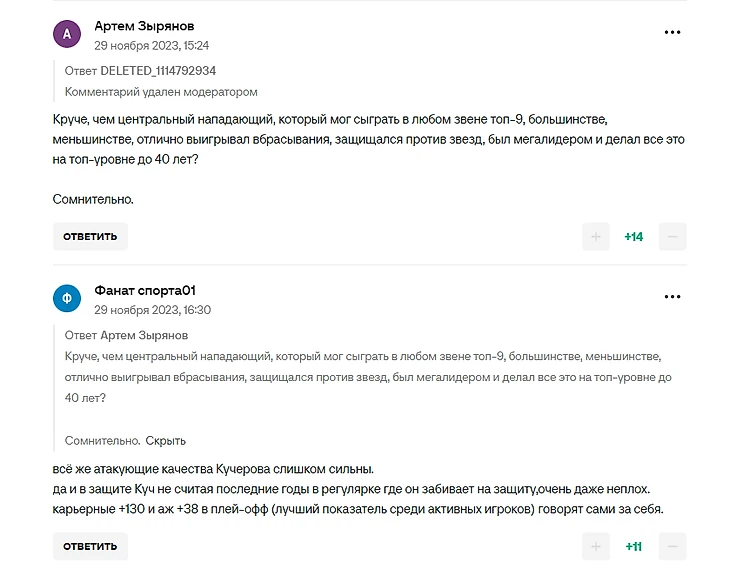Open three-dot menu on Фанат спорта01's comment

pyautogui.click(x=672, y=297)
